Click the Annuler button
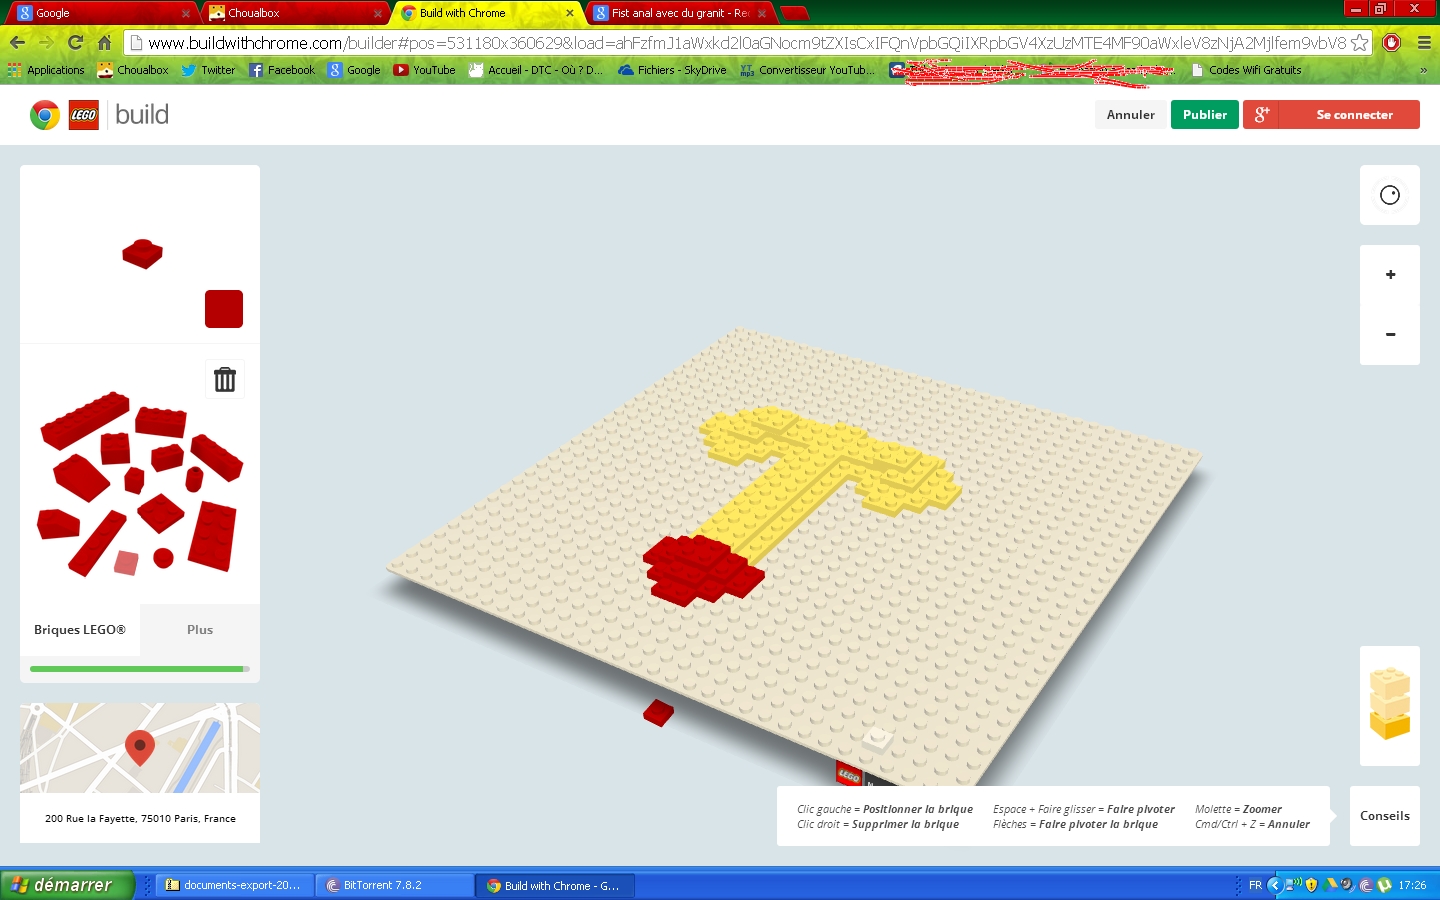1440x900 pixels. (x=1130, y=115)
